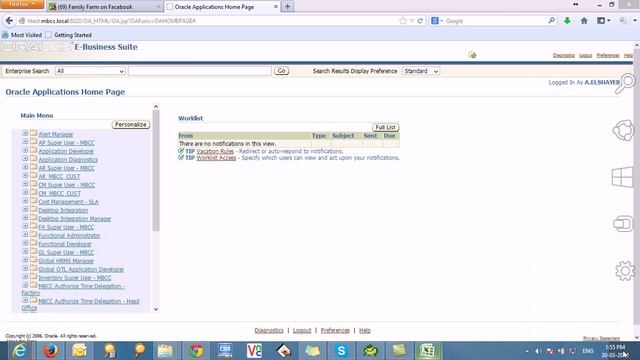
Task: Open the GL Super User - MBCC link
Action: tap(66, 253)
